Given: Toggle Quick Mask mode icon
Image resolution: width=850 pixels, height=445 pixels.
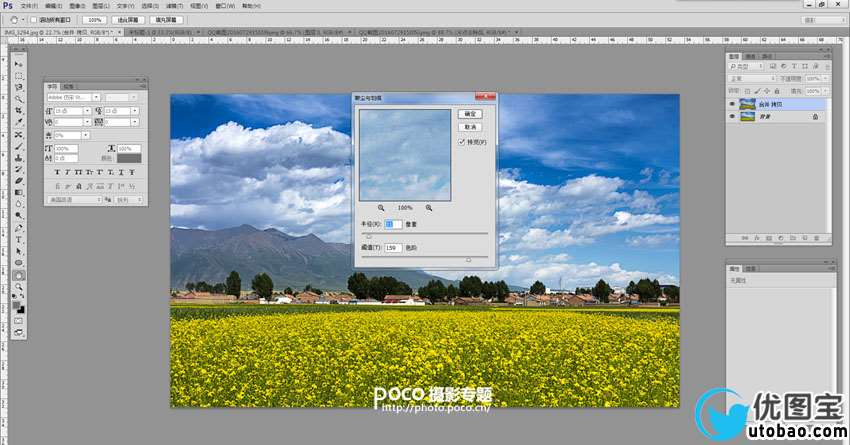Looking at the screenshot, I should tap(18, 321).
